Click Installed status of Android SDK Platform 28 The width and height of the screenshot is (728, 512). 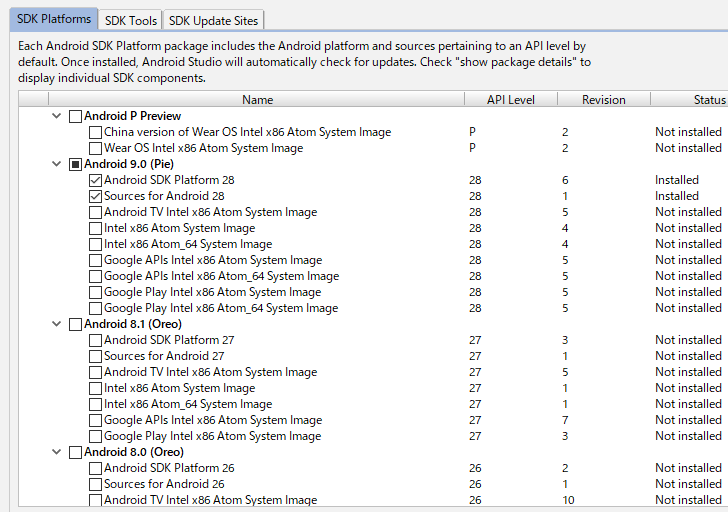click(x=676, y=180)
